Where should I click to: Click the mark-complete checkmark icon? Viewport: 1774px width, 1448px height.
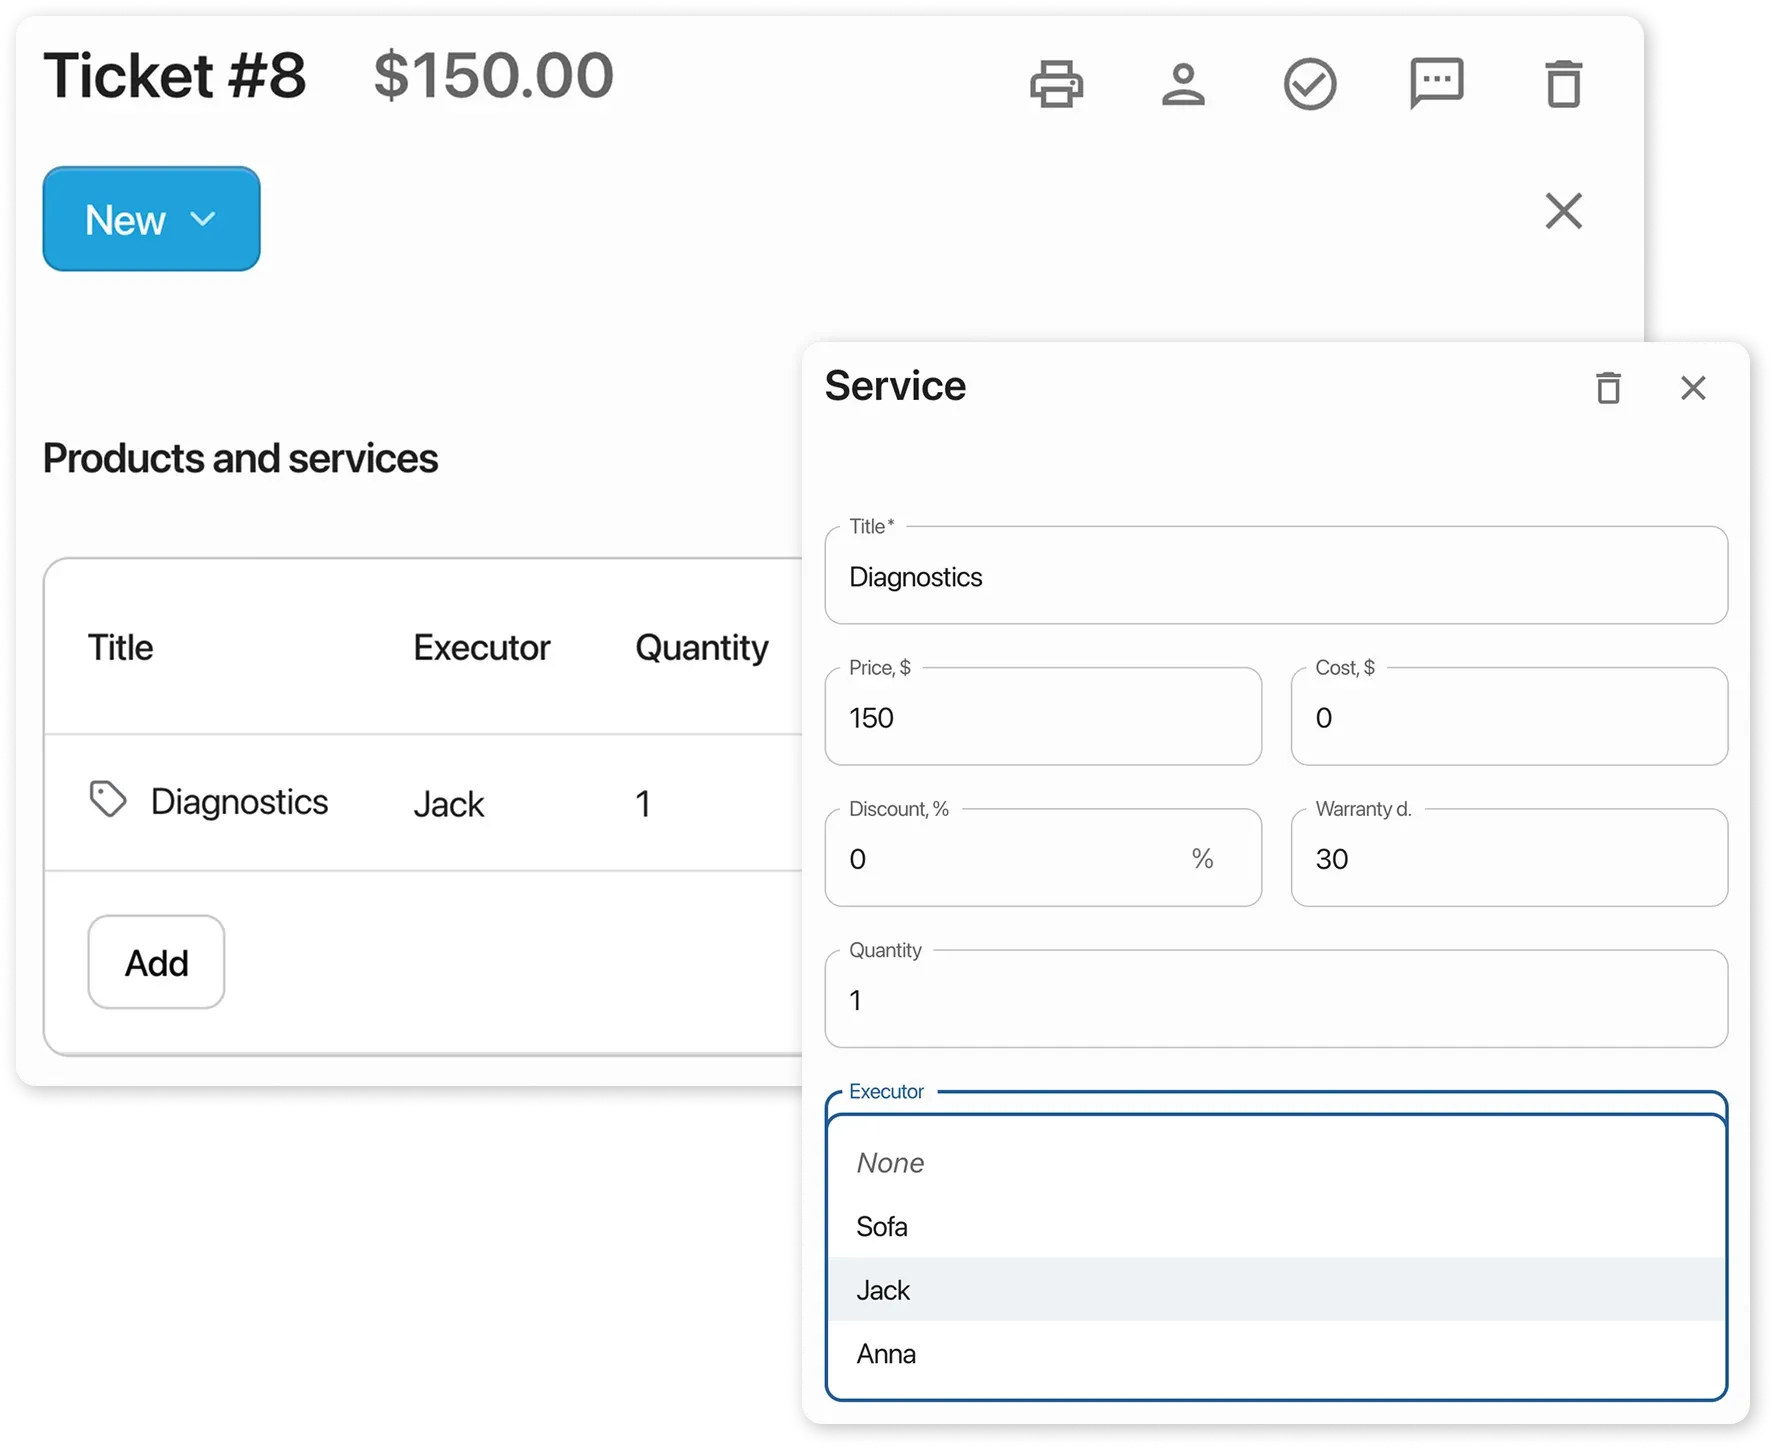pyautogui.click(x=1311, y=83)
